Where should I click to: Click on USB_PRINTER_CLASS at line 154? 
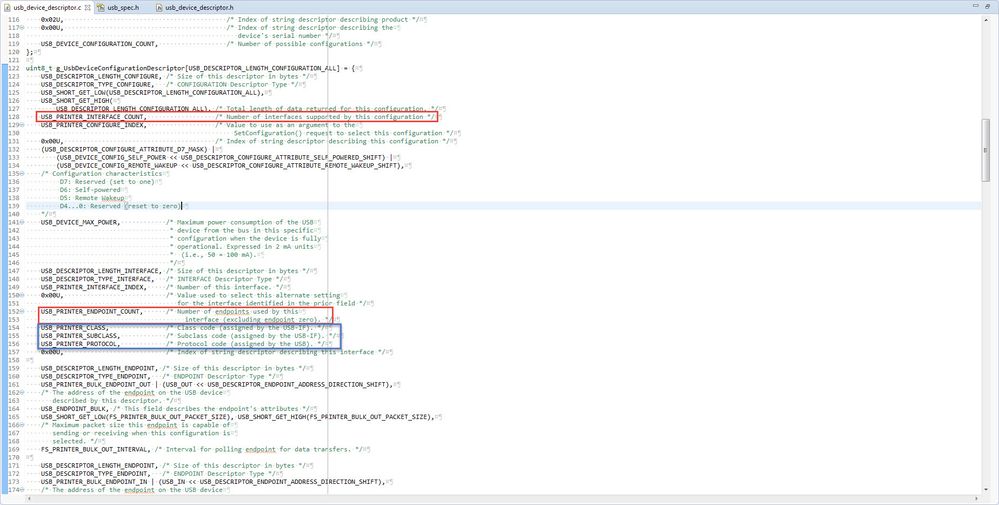coord(74,328)
